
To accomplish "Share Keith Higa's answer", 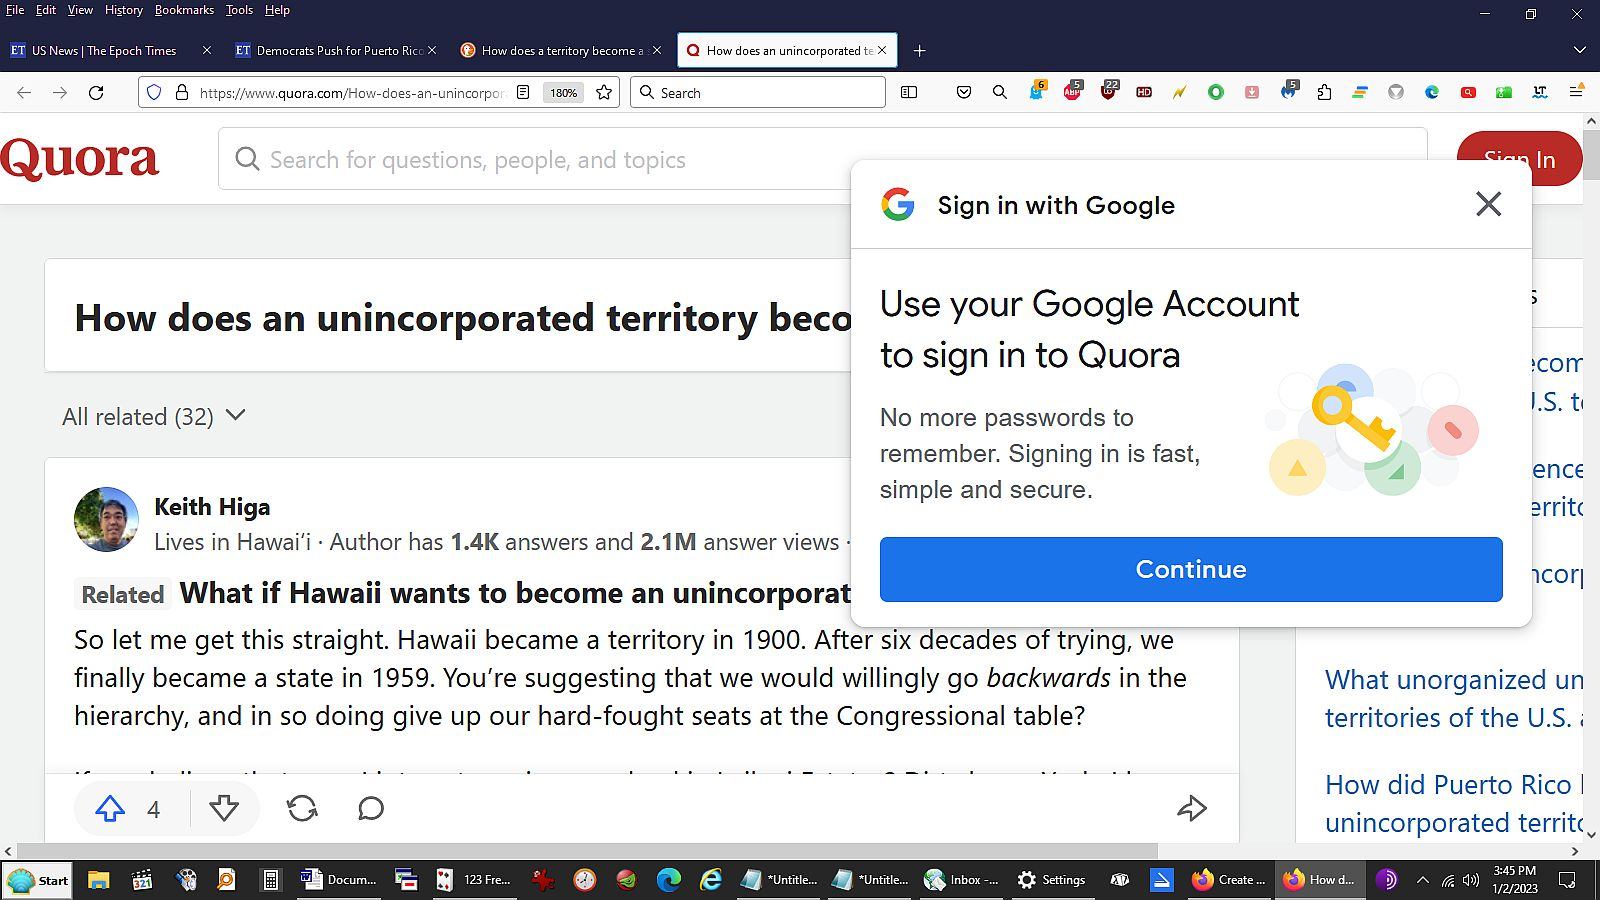I will pos(1192,809).
